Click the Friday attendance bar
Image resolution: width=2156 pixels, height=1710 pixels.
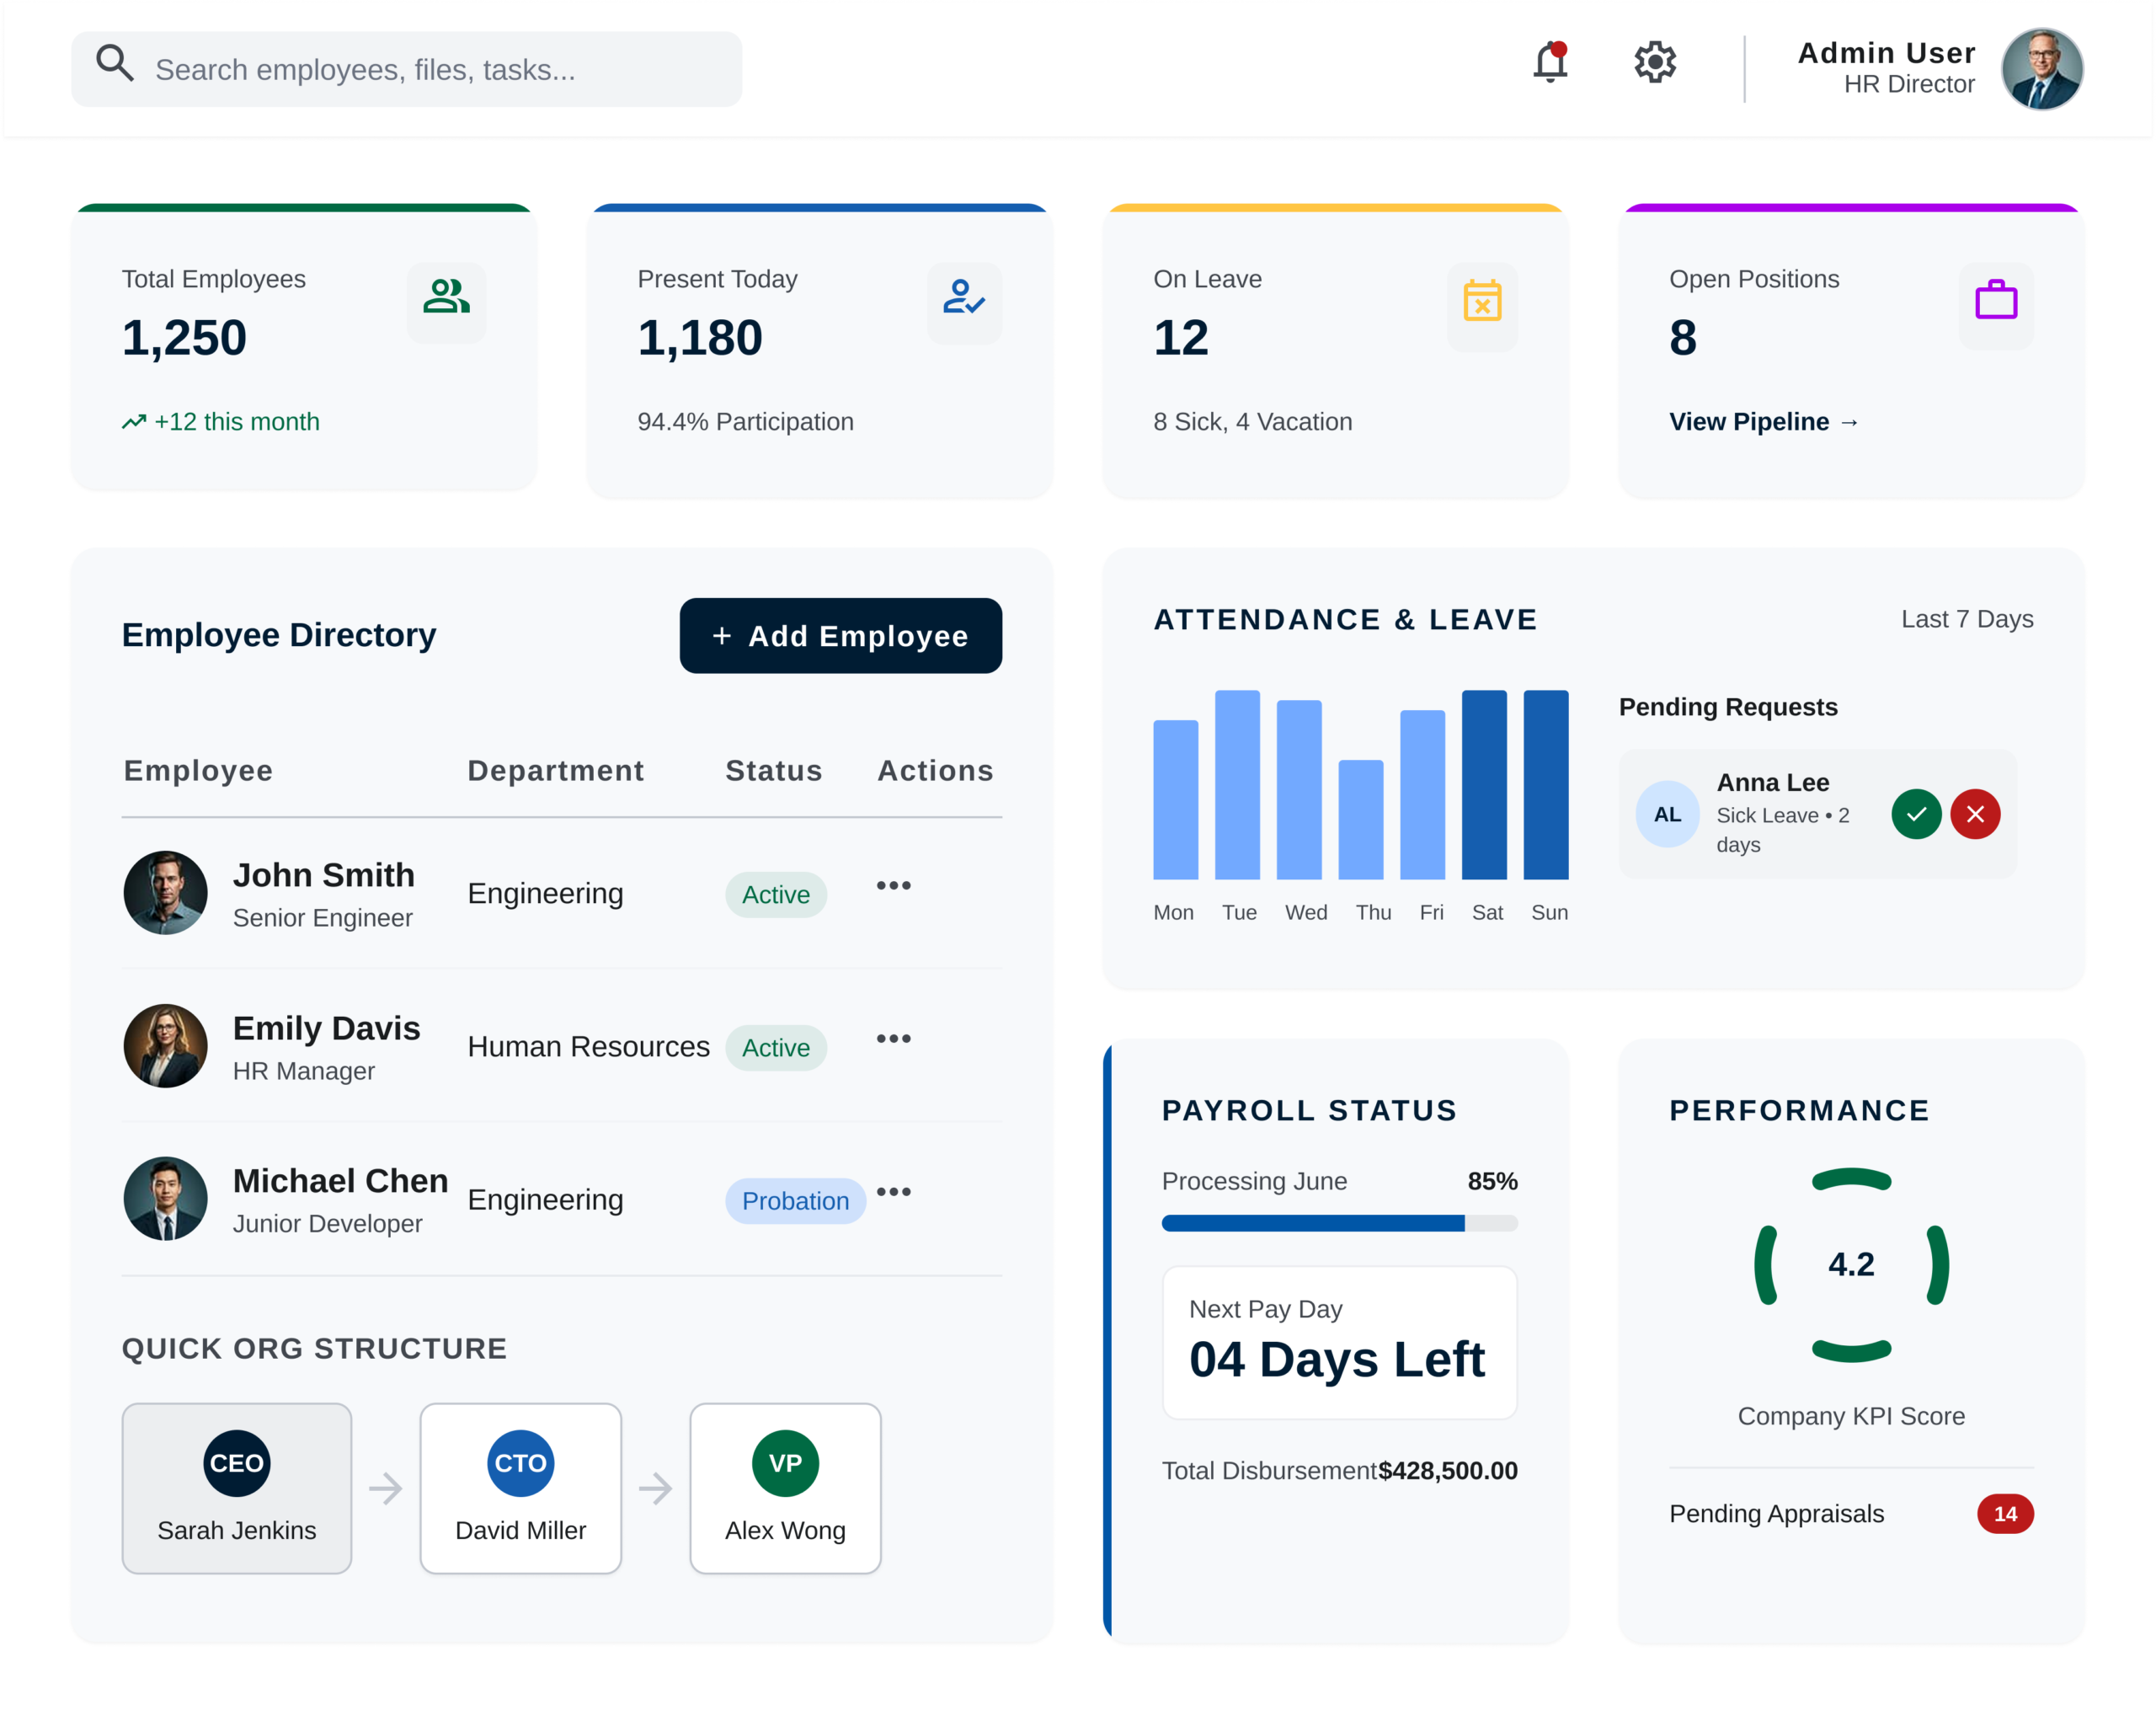1423,795
